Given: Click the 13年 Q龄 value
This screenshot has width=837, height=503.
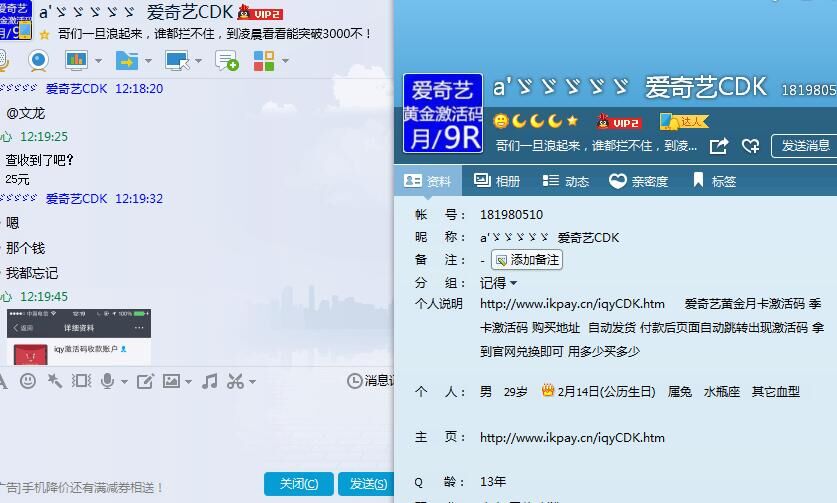Looking at the screenshot, I should pos(493,482).
